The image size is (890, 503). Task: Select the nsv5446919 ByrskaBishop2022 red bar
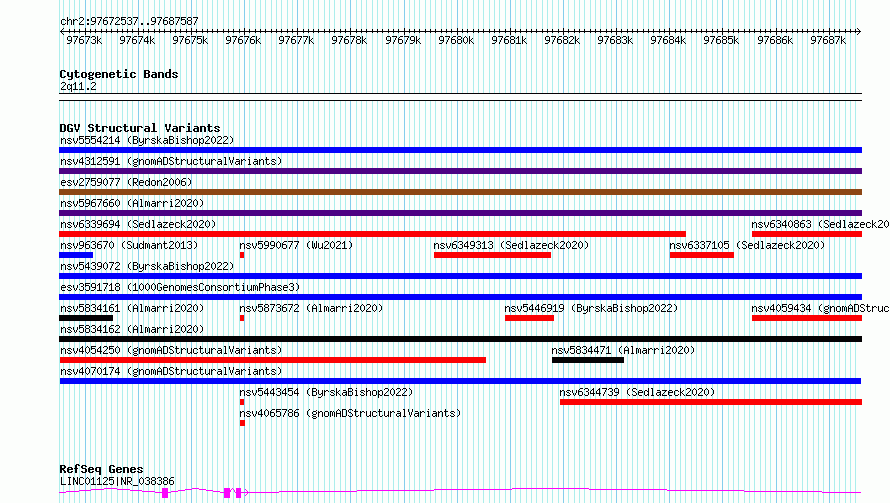coord(530,318)
